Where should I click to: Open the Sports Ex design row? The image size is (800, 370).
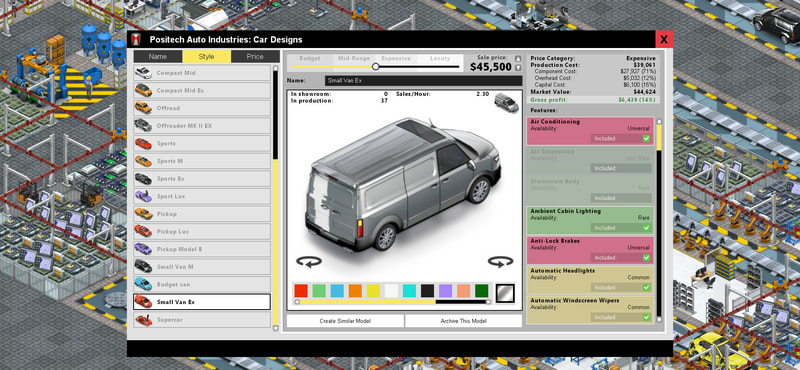[x=202, y=179]
